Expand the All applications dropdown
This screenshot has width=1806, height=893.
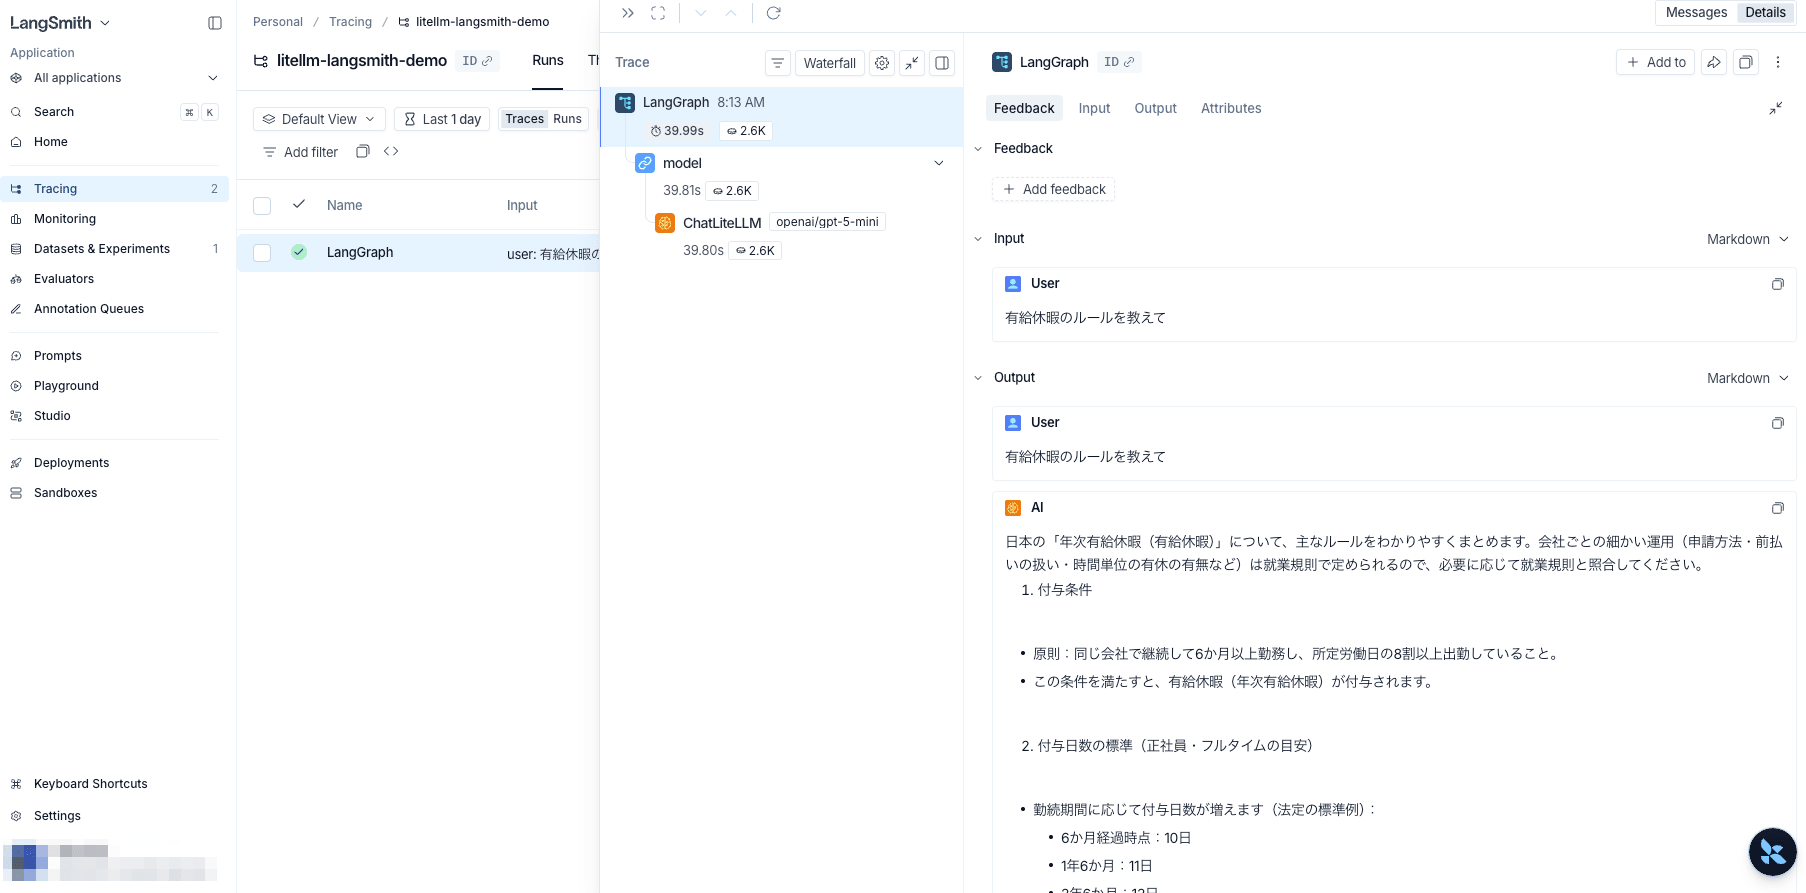tap(114, 78)
